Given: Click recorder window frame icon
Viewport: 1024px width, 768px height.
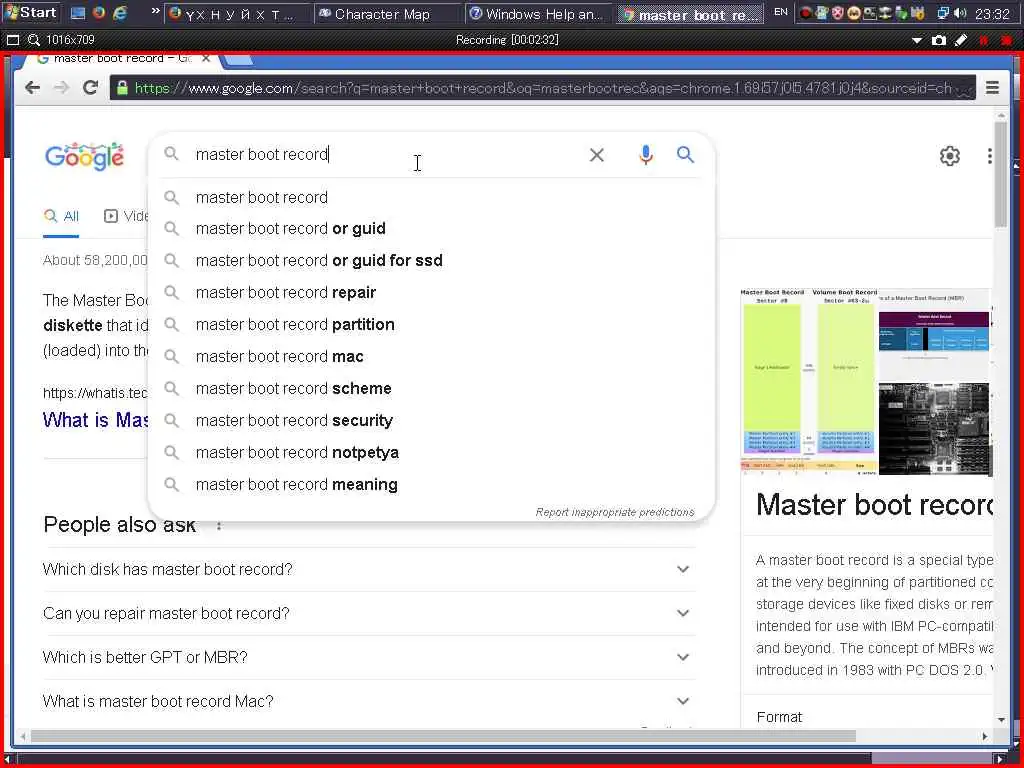Looking at the screenshot, I should click(12, 40).
